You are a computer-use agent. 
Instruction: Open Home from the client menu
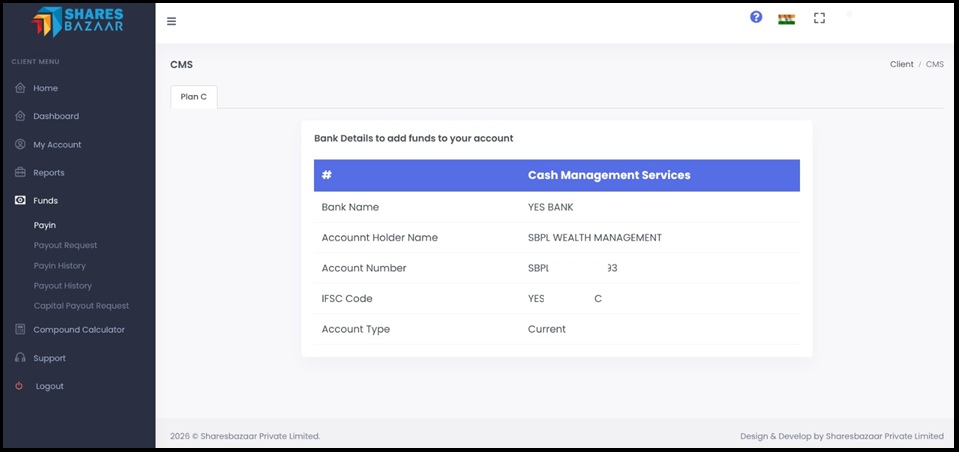pos(45,88)
